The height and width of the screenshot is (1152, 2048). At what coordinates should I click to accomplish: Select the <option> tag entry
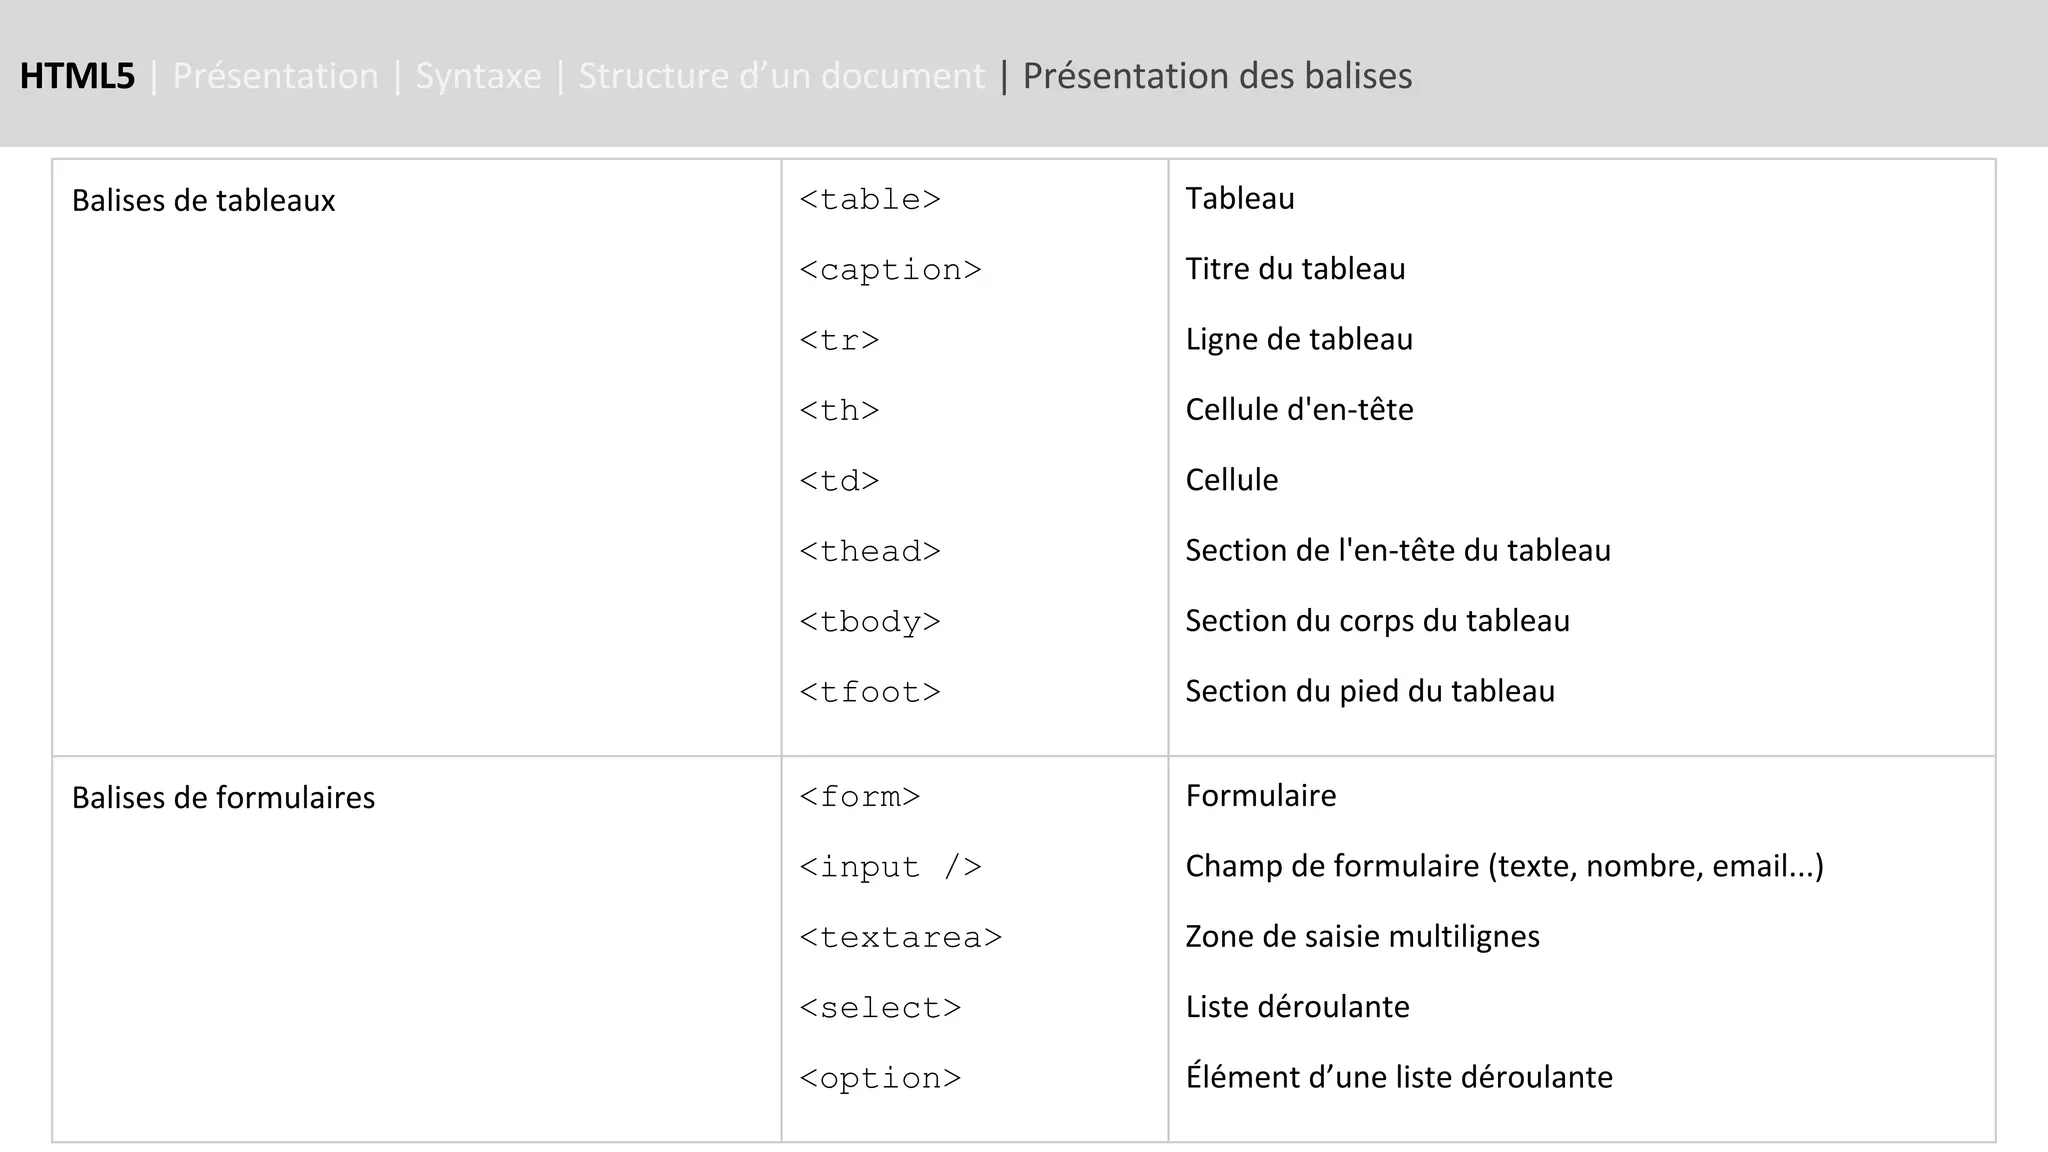tap(880, 1078)
